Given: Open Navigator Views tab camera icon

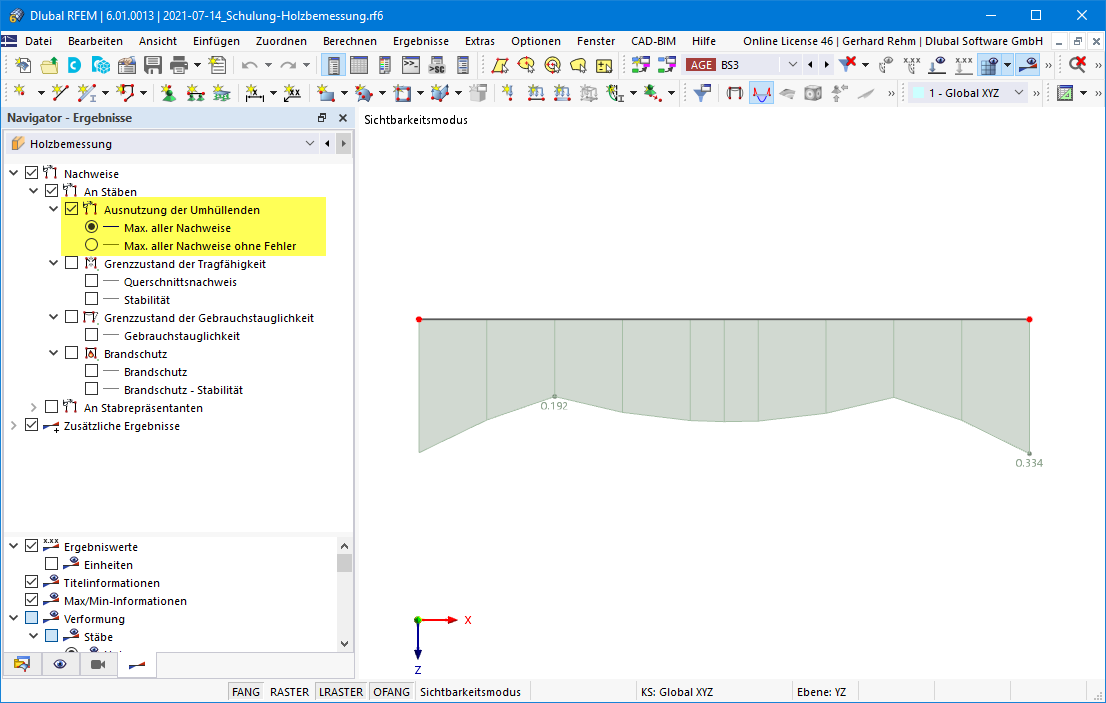Looking at the screenshot, I should point(98,664).
